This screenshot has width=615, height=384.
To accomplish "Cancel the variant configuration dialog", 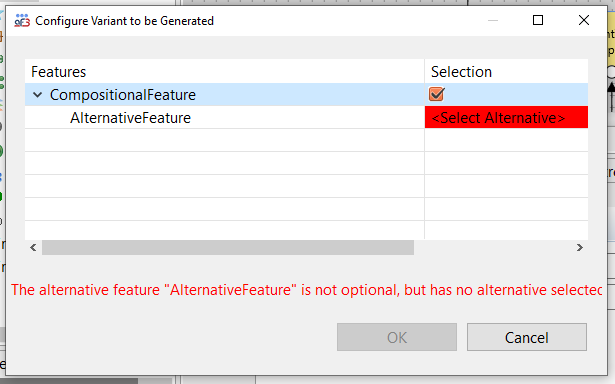I will tap(527, 337).
